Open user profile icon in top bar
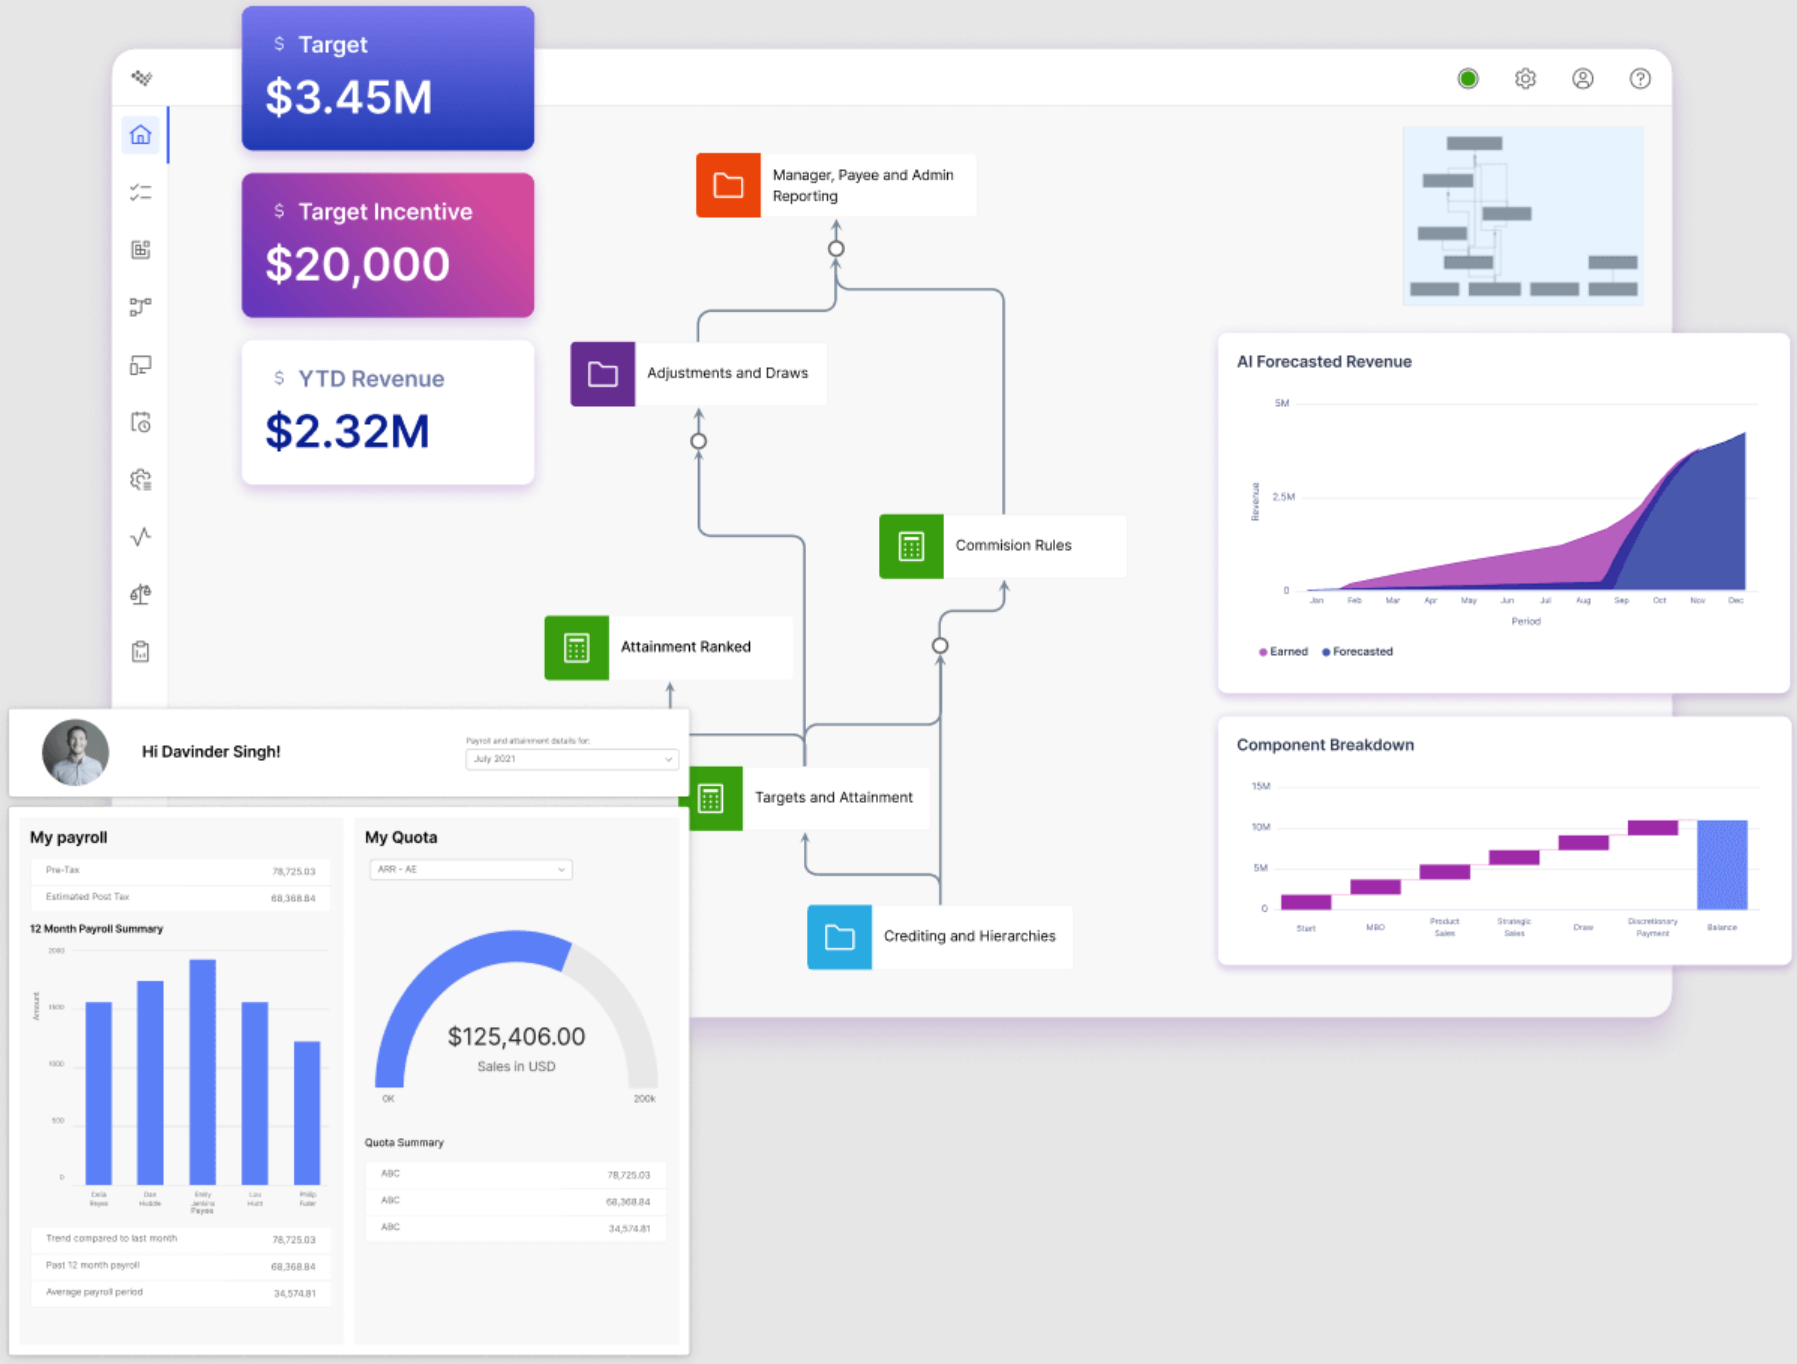The height and width of the screenshot is (1364, 1797). click(1582, 78)
